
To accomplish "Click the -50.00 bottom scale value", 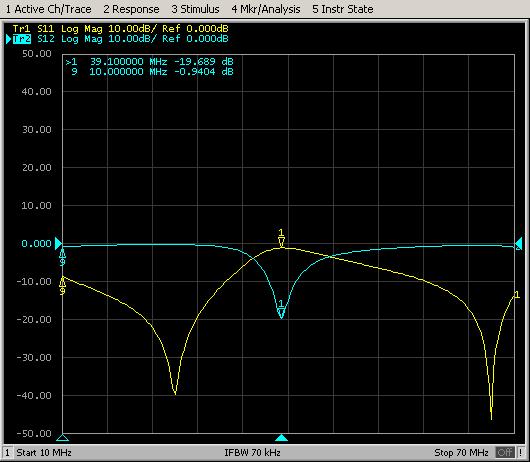I will pos(34,433).
